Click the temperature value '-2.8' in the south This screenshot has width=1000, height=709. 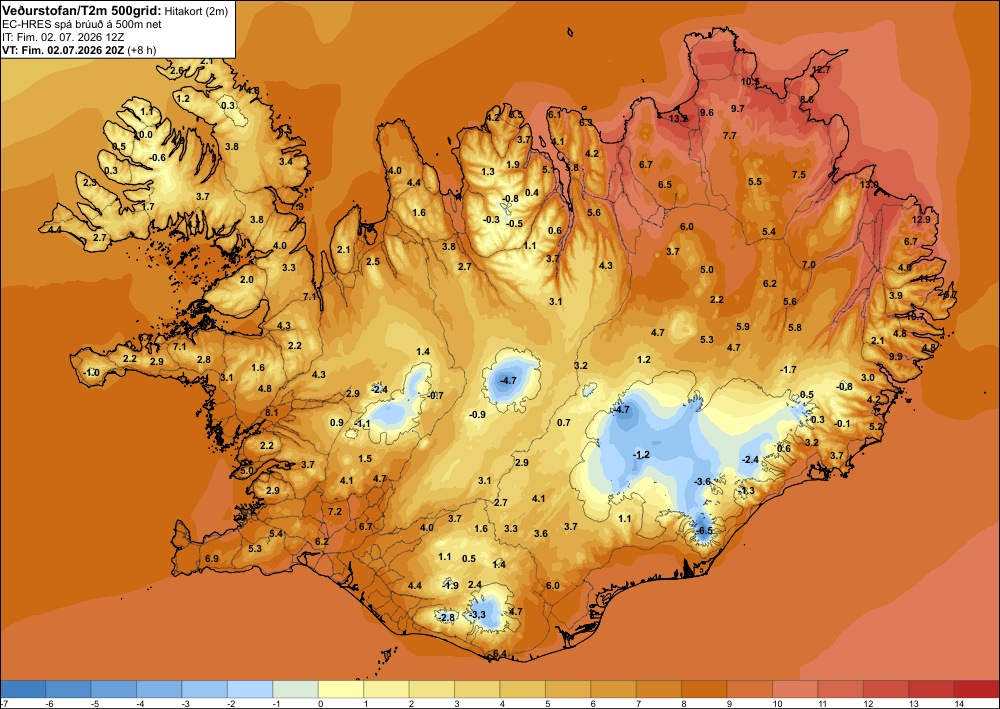(447, 617)
